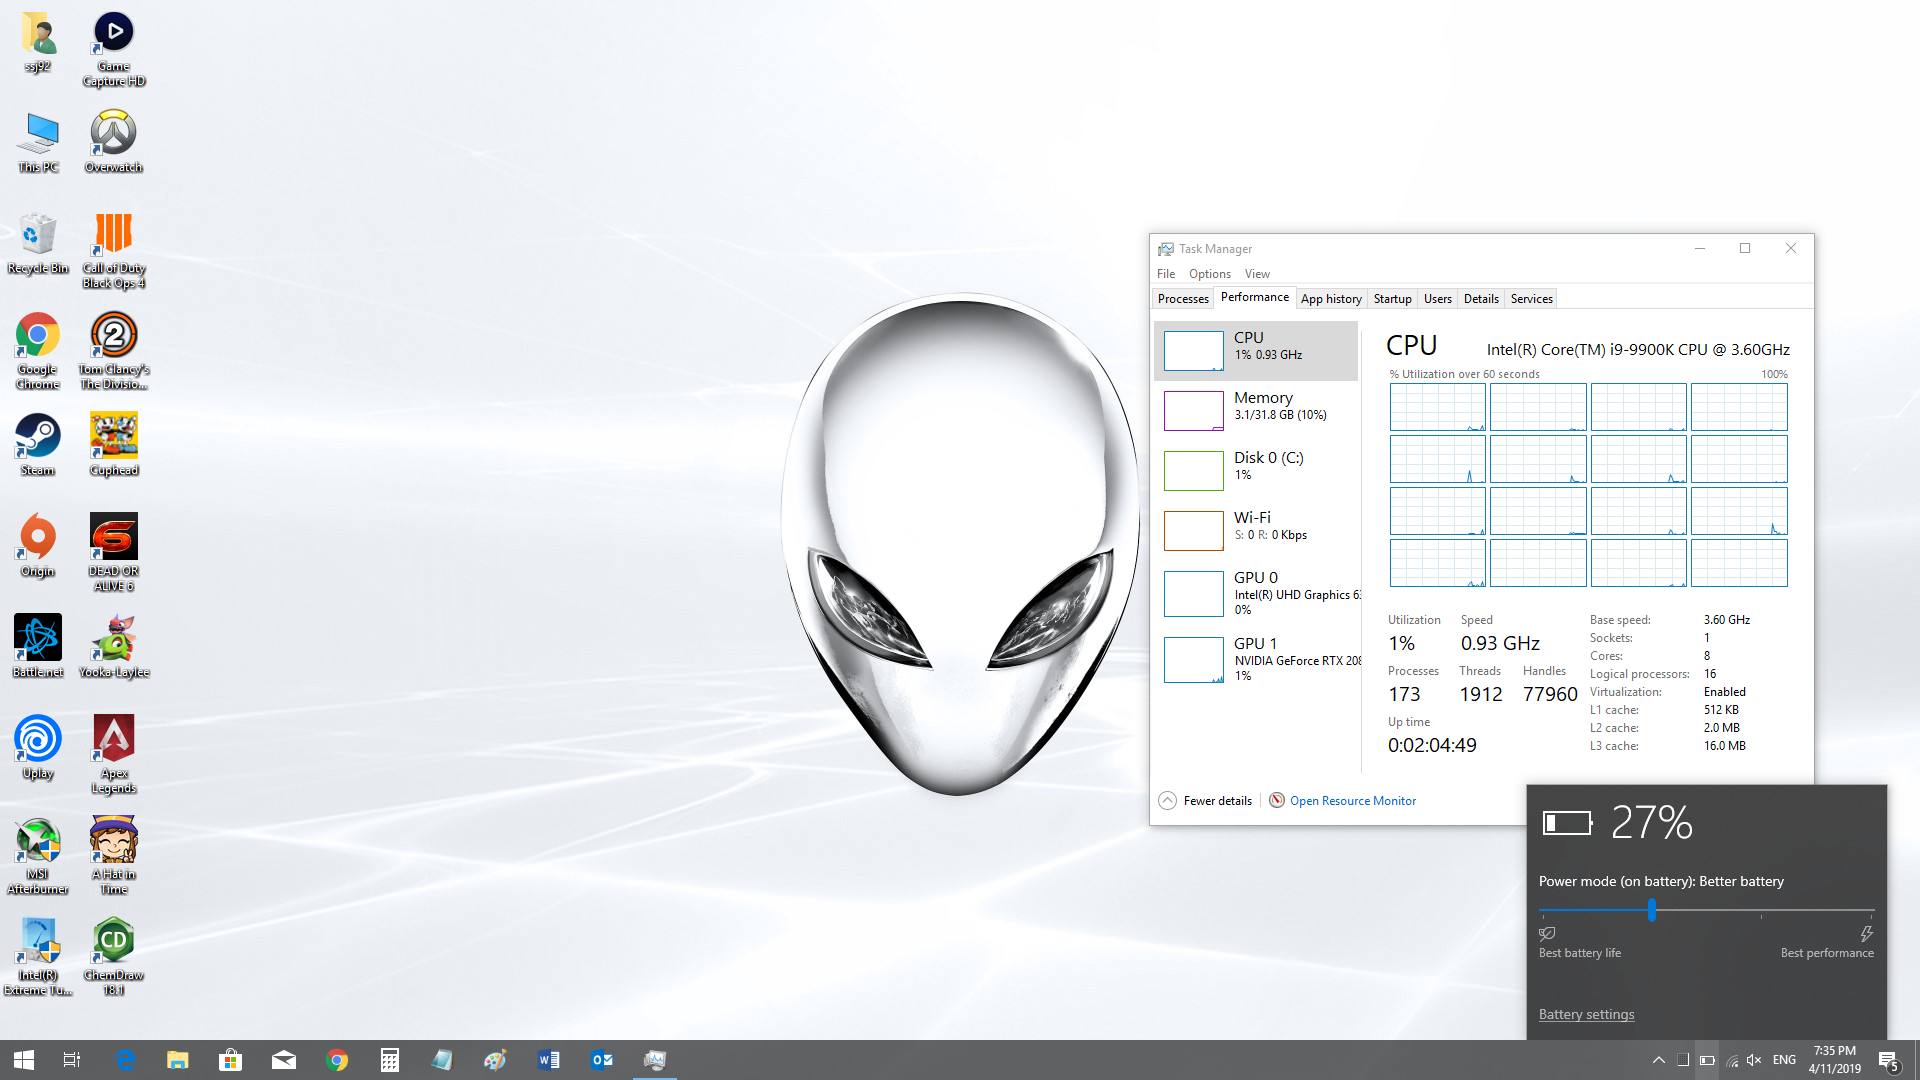Click Open Resource Monitor link
The width and height of the screenshot is (1920, 1080).
pyautogui.click(x=1352, y=801)
